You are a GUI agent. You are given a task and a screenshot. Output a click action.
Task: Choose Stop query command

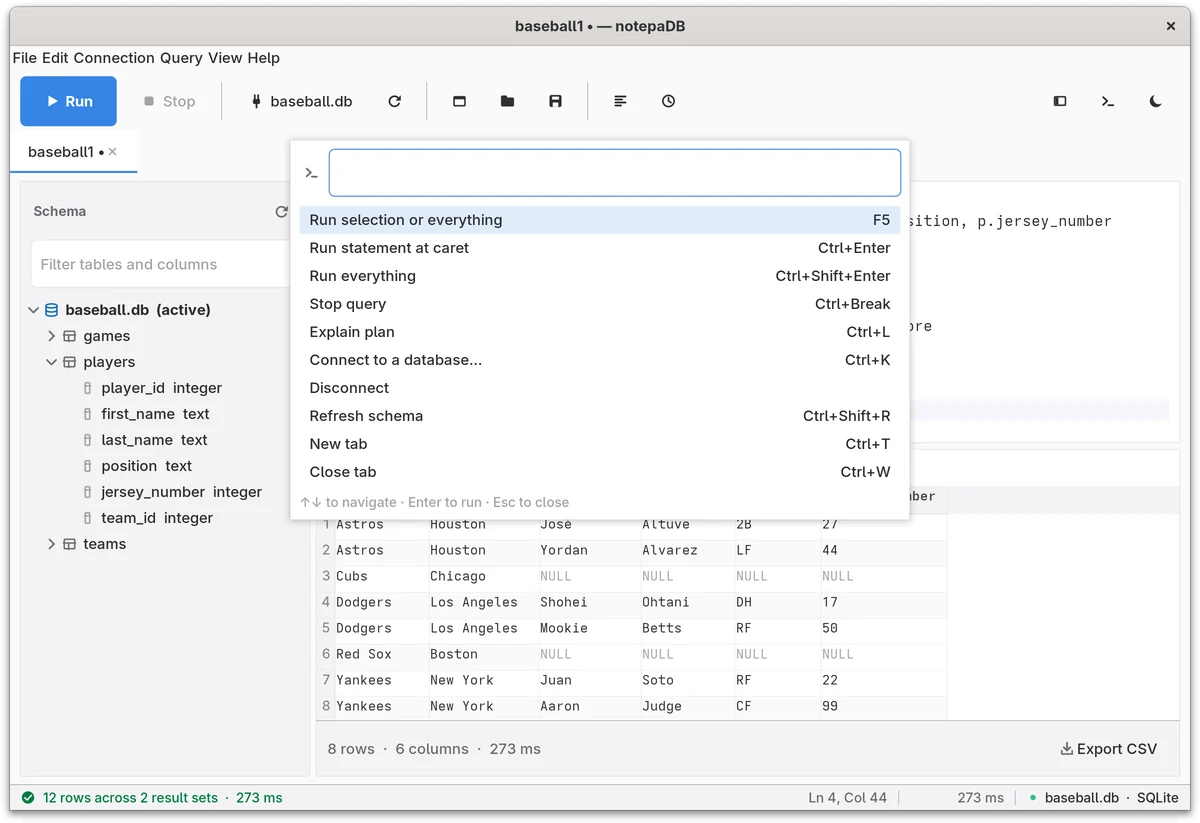pyautogui.click(x=600, y=304)
